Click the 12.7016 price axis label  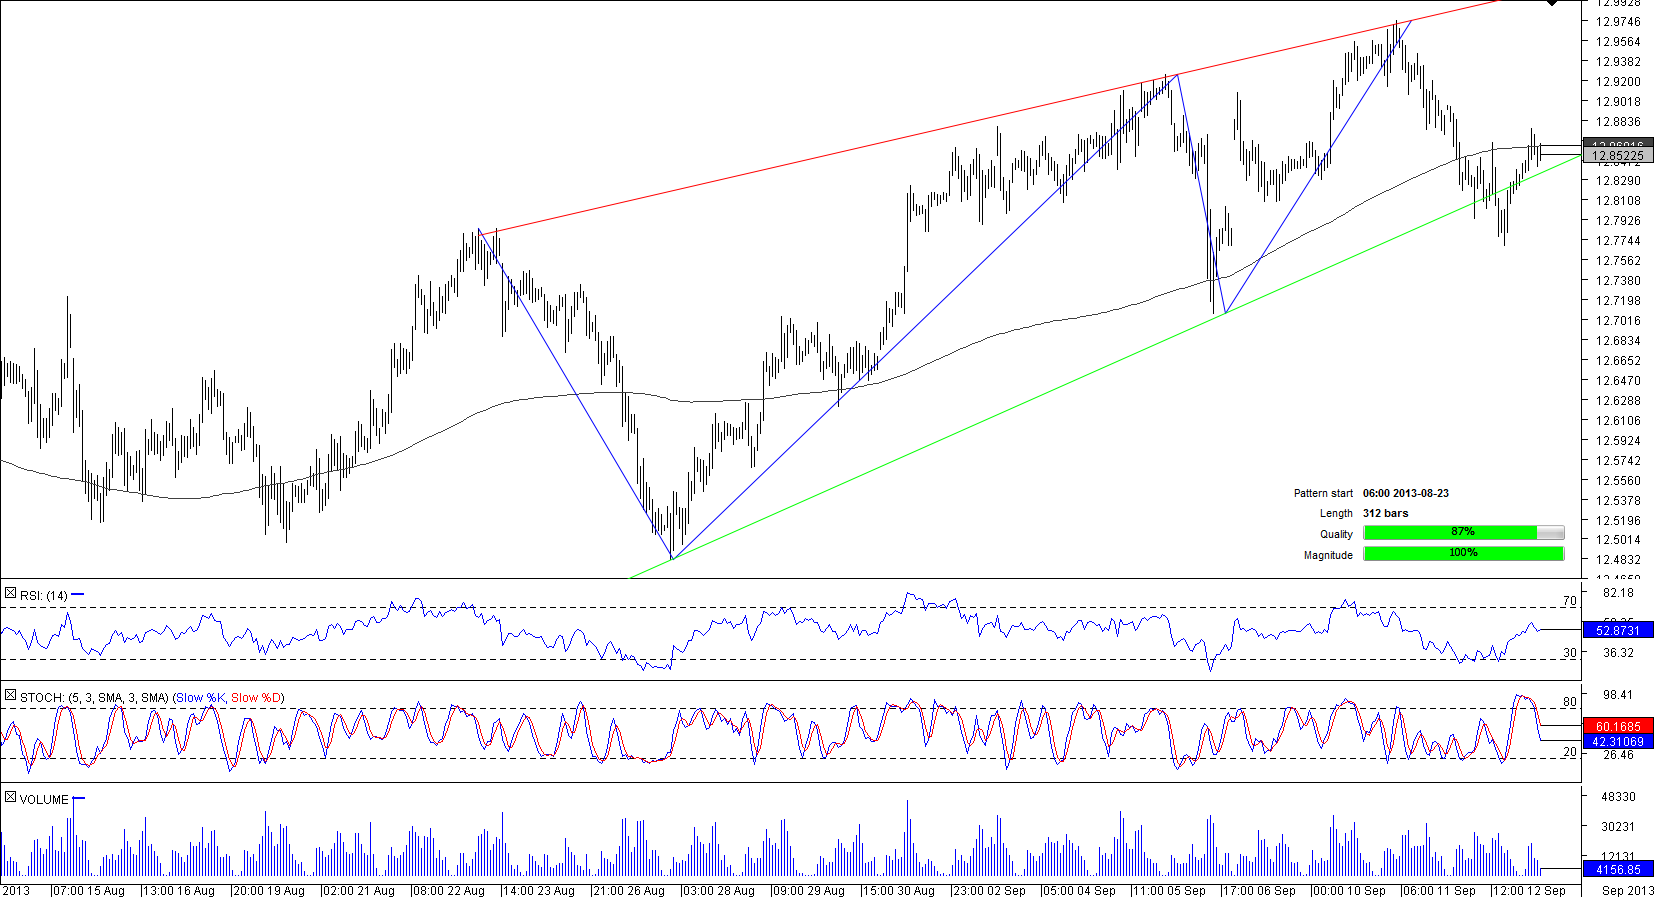(x=1618, y=320)
